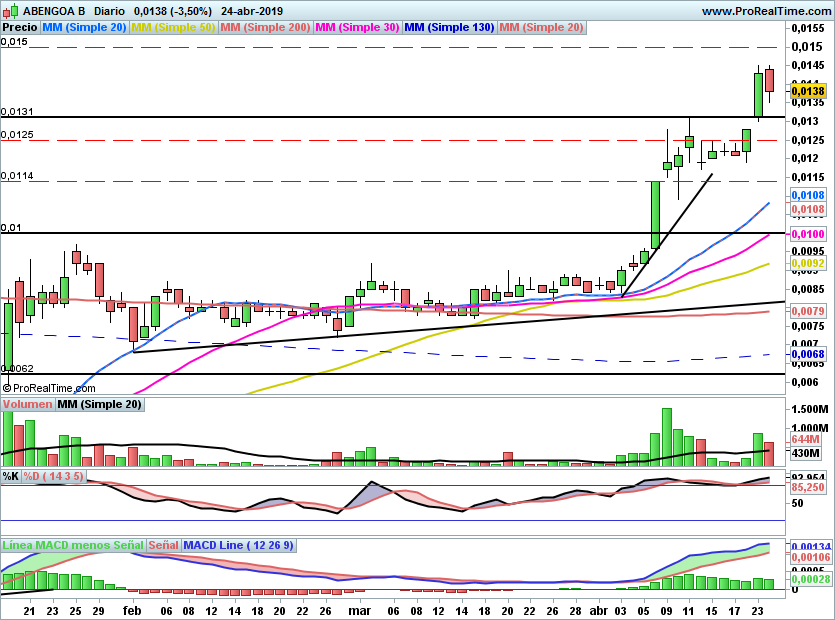
Task: Click the 0,015 resistance level label
Action: click(14, 42)
